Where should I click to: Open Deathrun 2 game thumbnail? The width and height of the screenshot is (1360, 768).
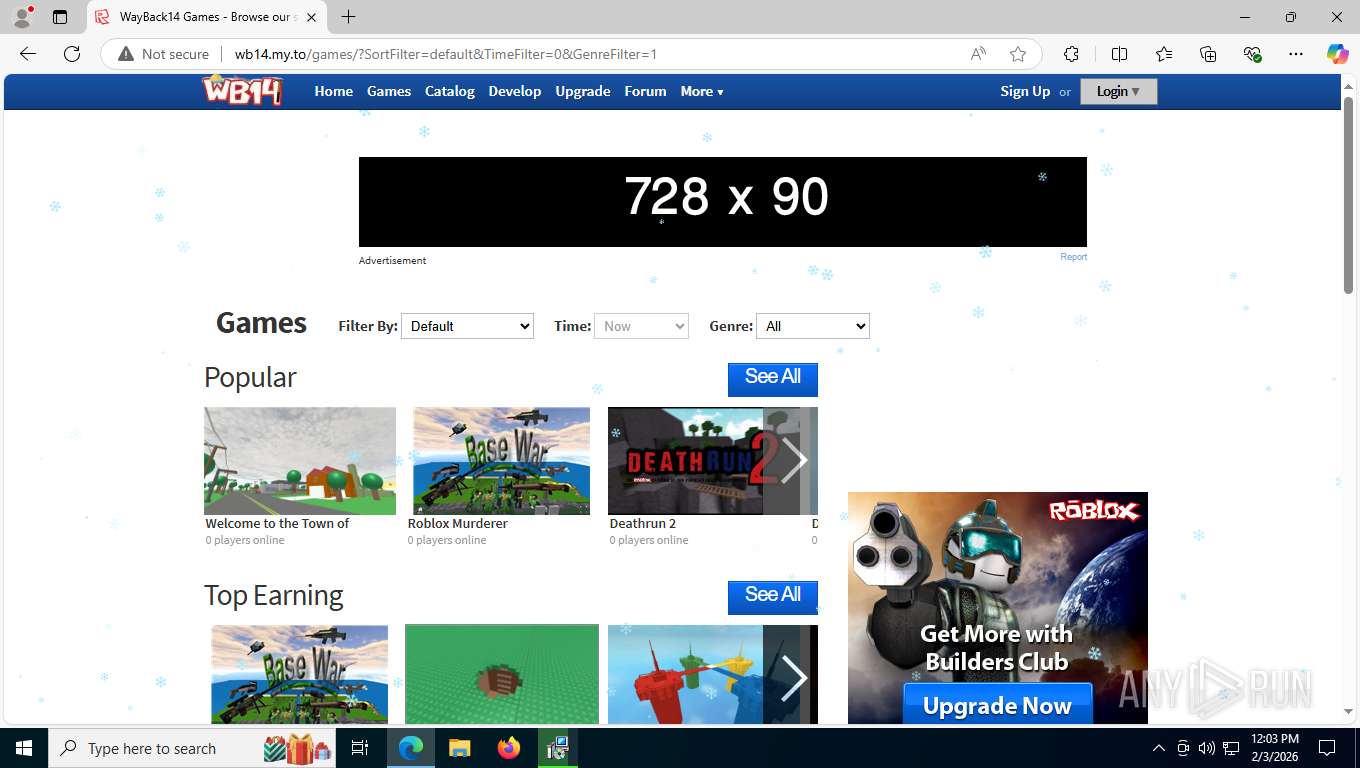(x=688, y=461)
